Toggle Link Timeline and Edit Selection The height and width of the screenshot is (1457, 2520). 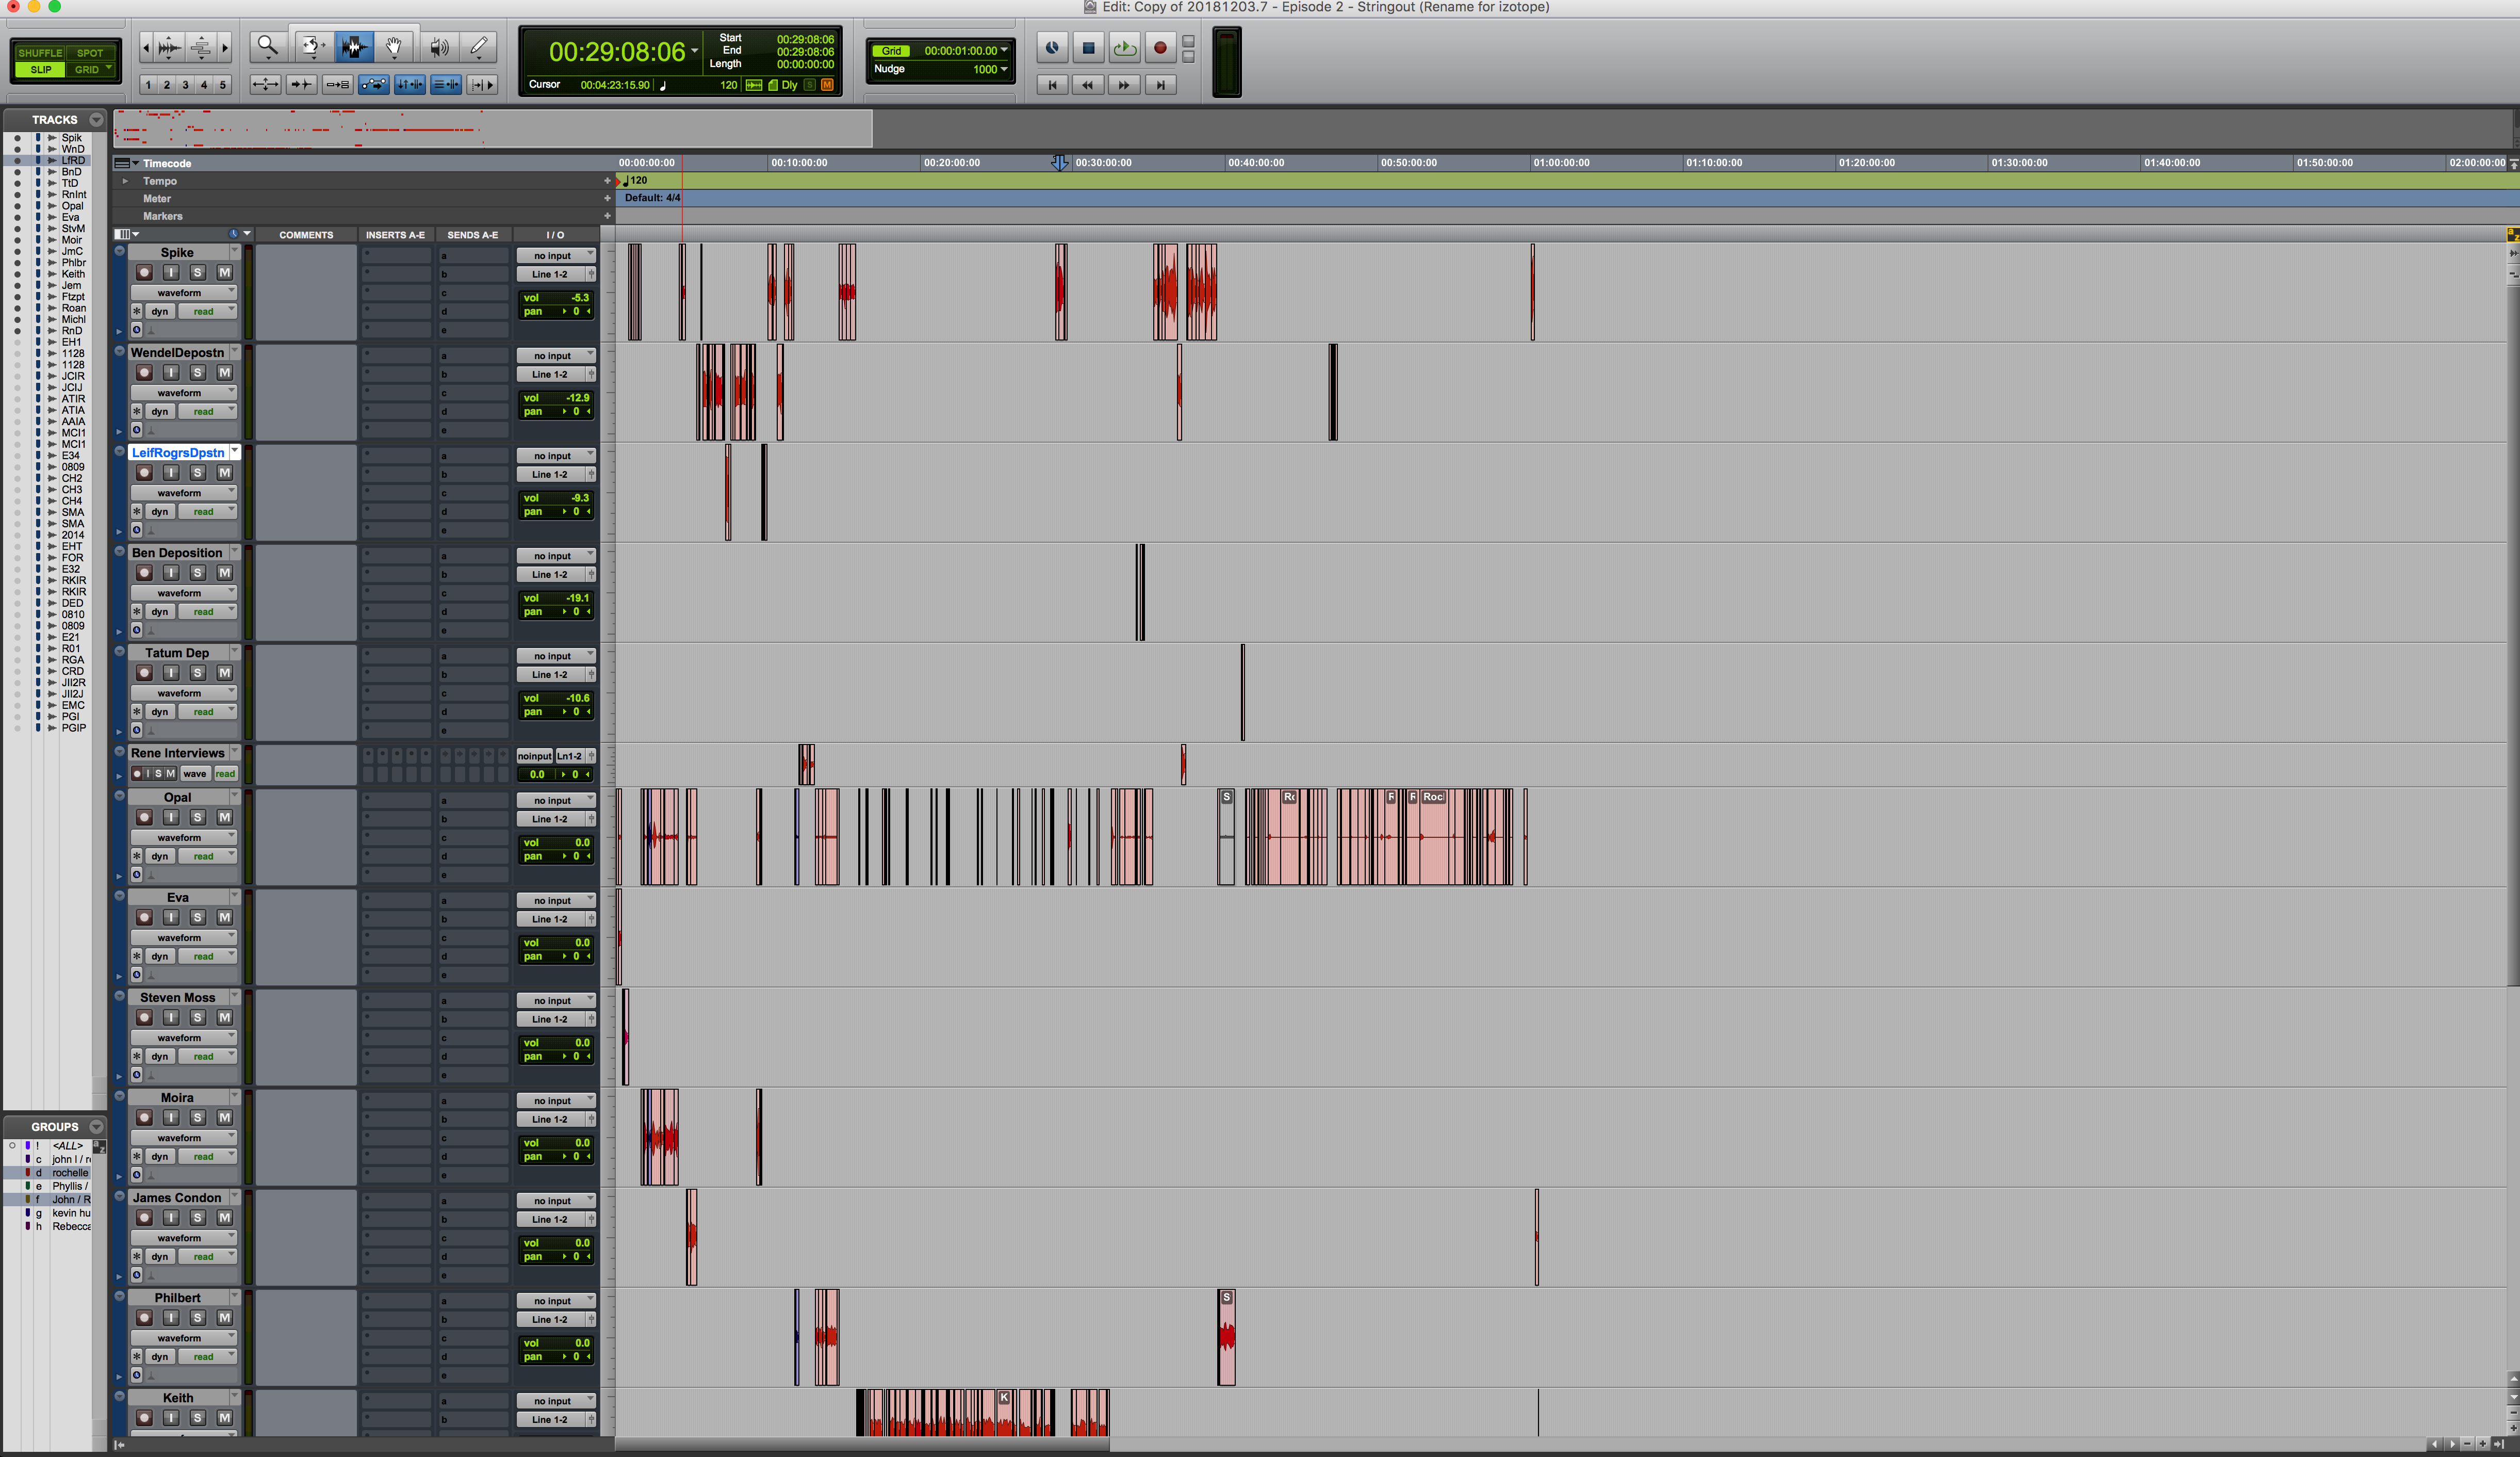(409, 85)
